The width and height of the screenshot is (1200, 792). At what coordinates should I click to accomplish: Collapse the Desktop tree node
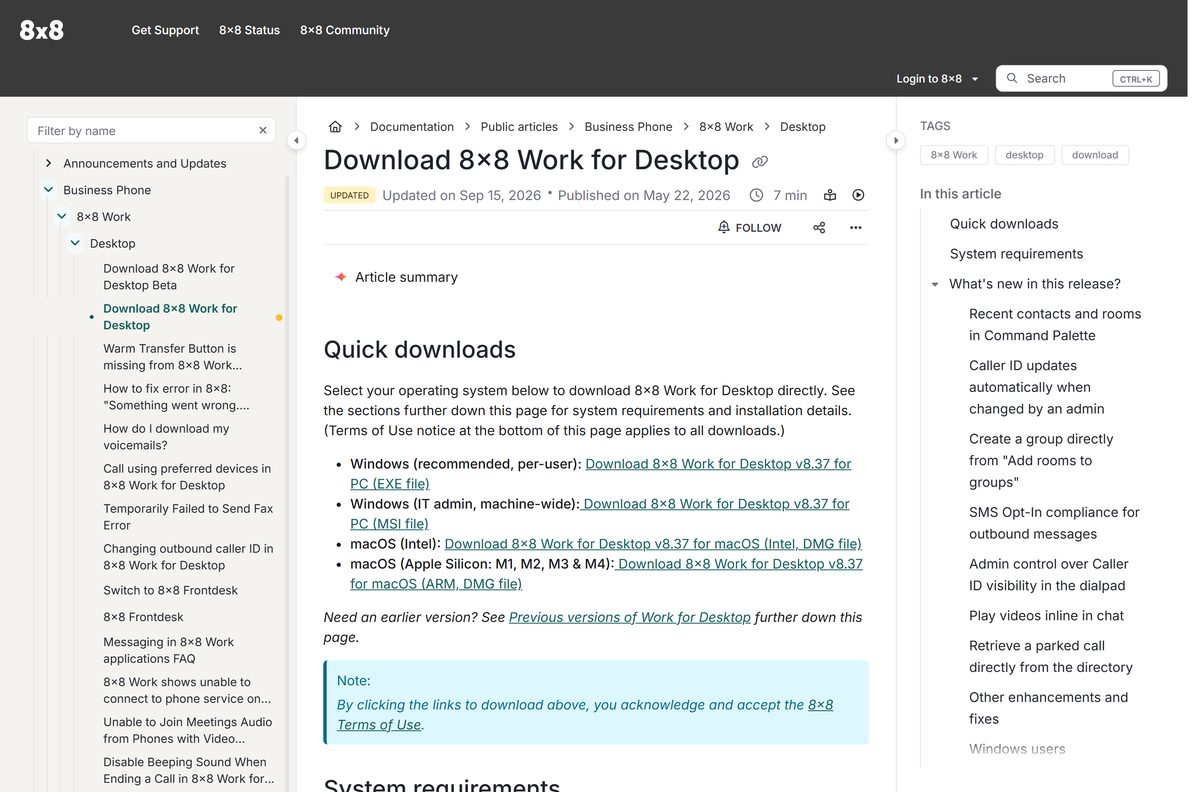click(x=75, y=243)
